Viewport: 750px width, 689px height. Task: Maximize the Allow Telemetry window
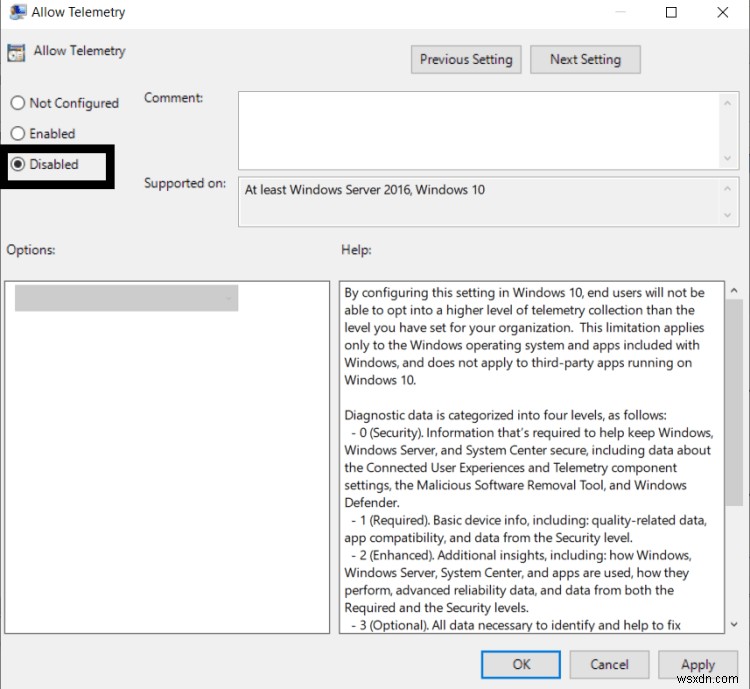click(671, 12)
